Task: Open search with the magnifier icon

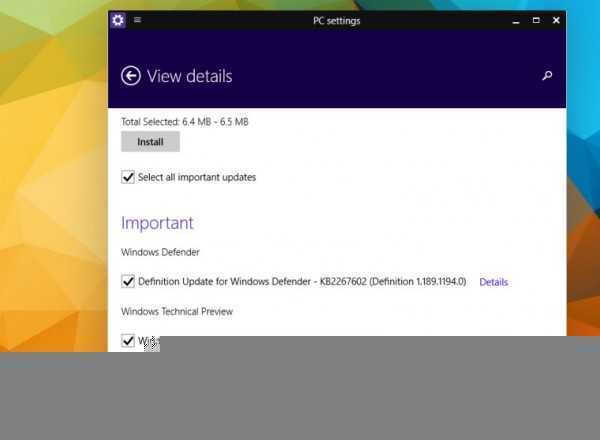Action: tap(547, 75)
